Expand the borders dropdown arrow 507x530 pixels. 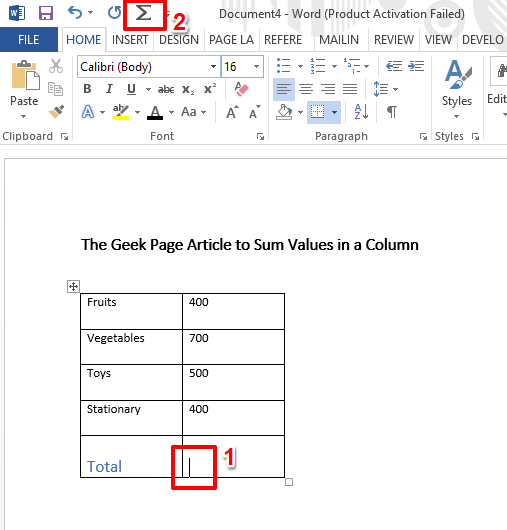click(x=334, y=112)
